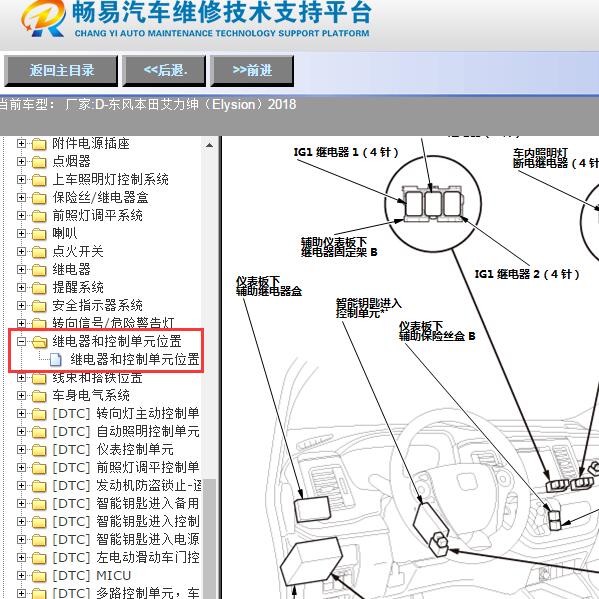Image resolution: width=599 pixels, height=599 pixels.
Task: Click the IG1 继电器 2 (4针) label
Action: point(527,274)
